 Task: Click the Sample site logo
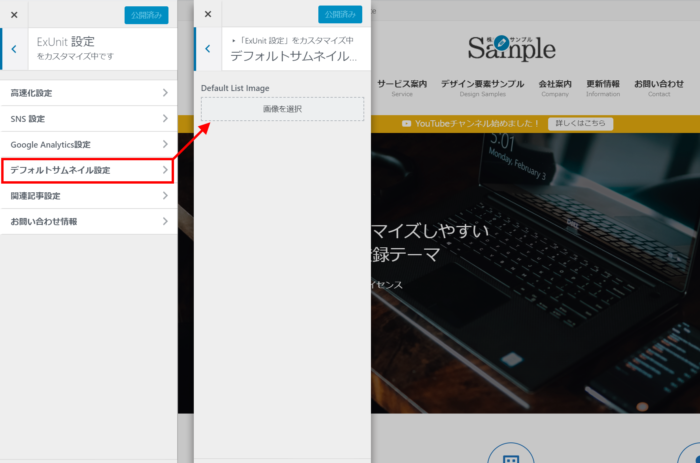512,48
